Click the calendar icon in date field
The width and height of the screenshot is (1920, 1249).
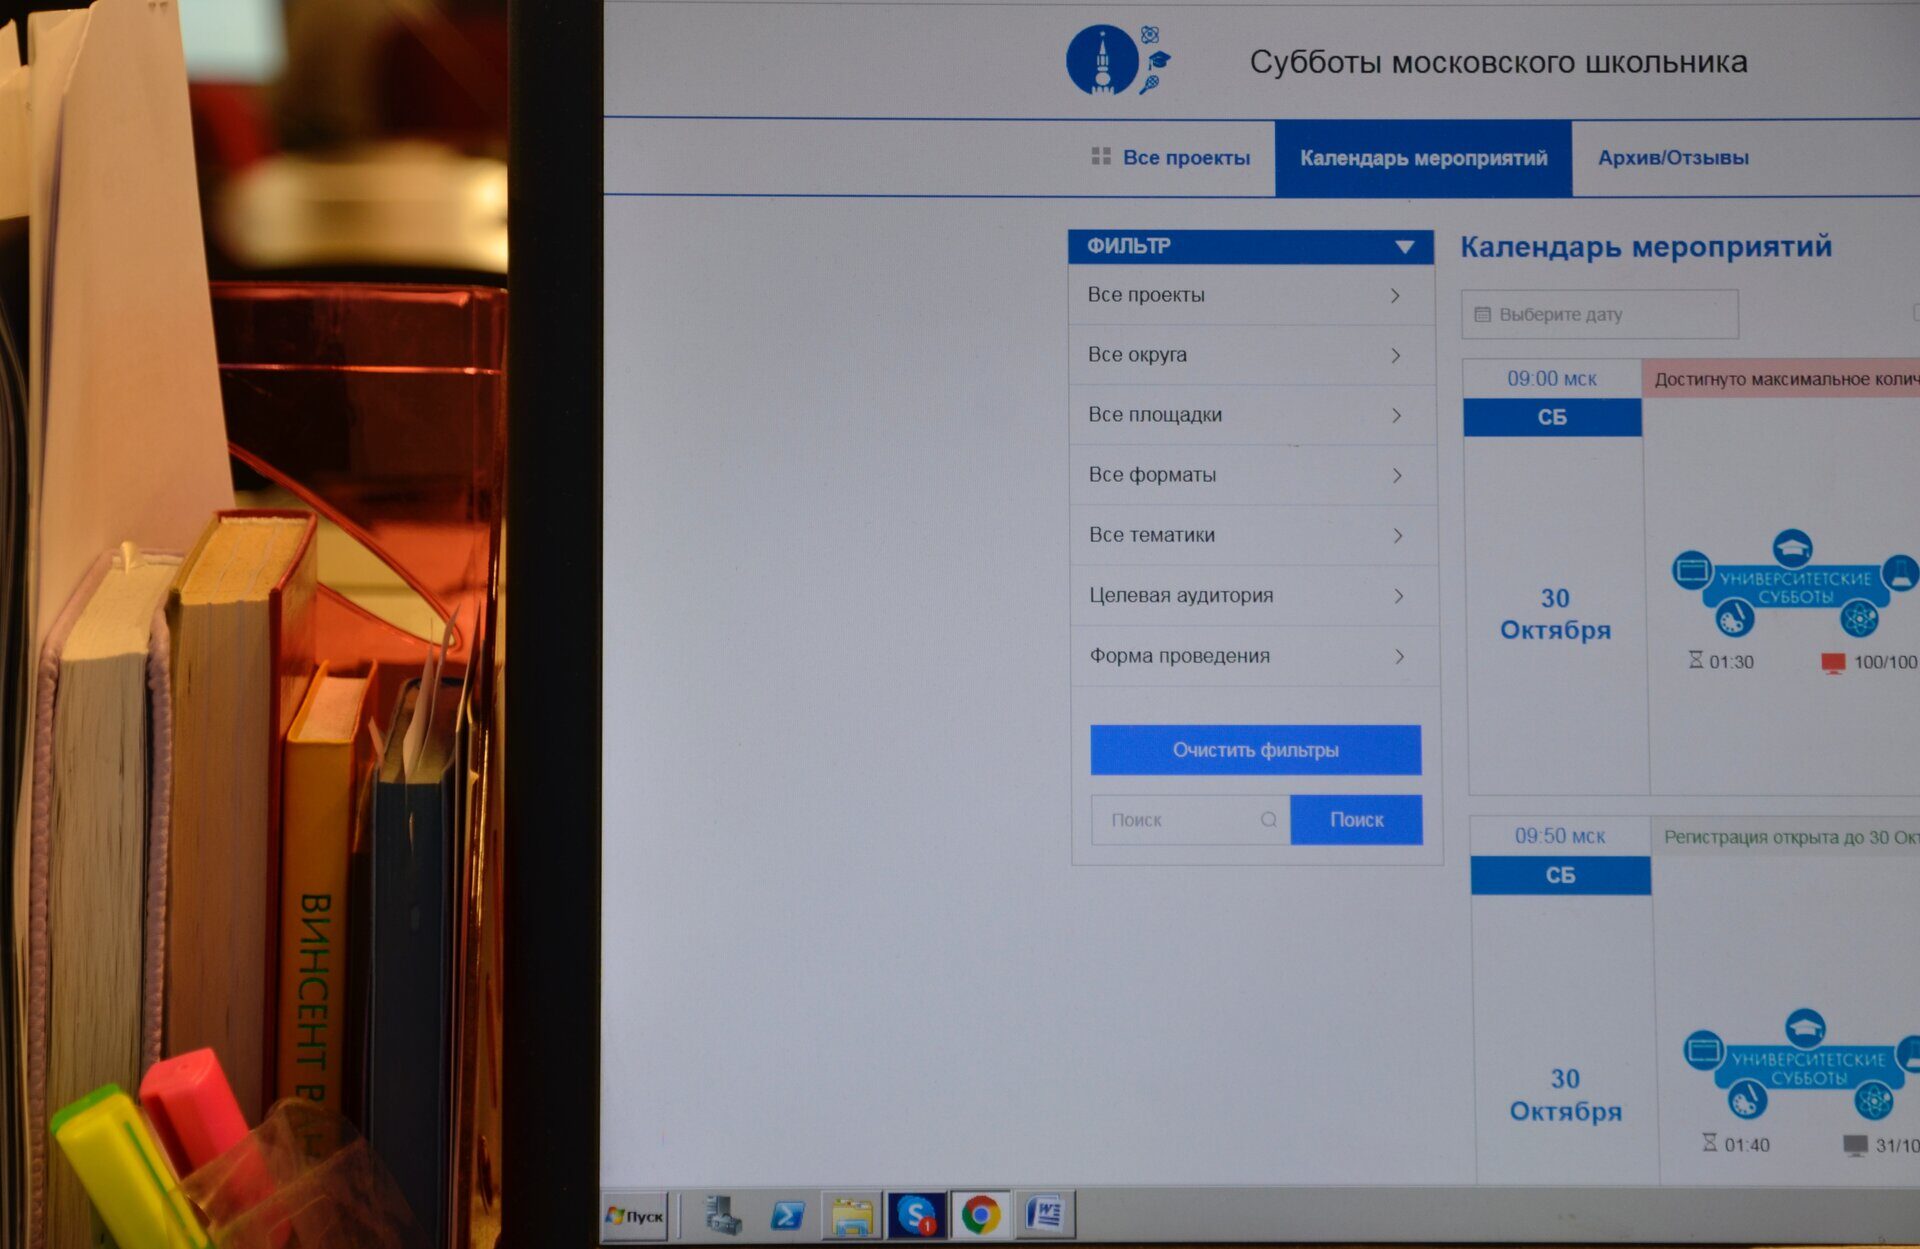[1482, 314]
